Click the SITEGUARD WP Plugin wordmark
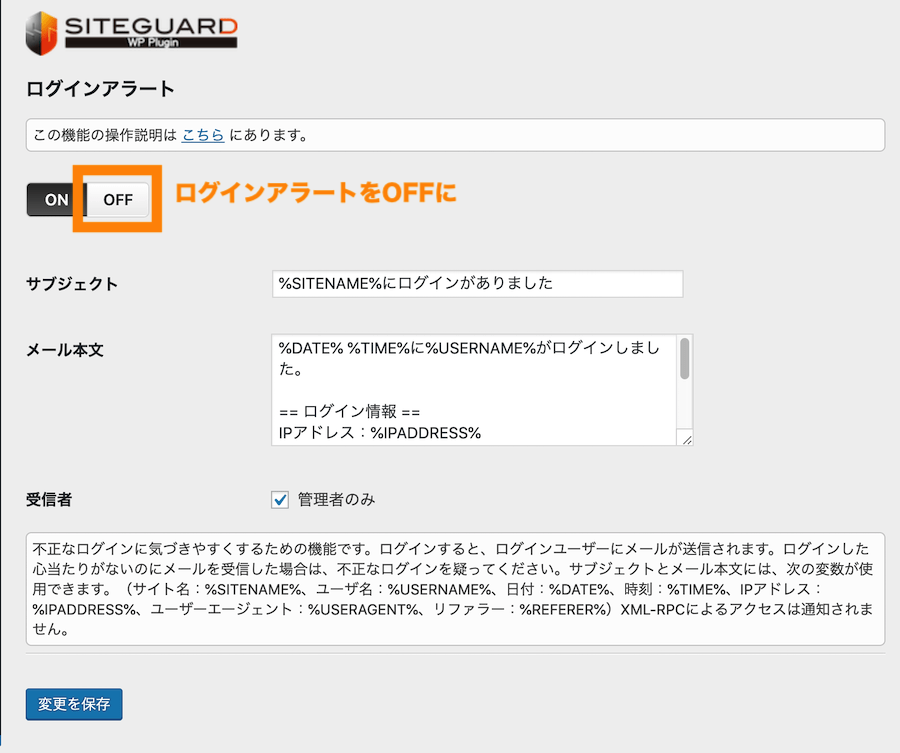 (150, 31)
